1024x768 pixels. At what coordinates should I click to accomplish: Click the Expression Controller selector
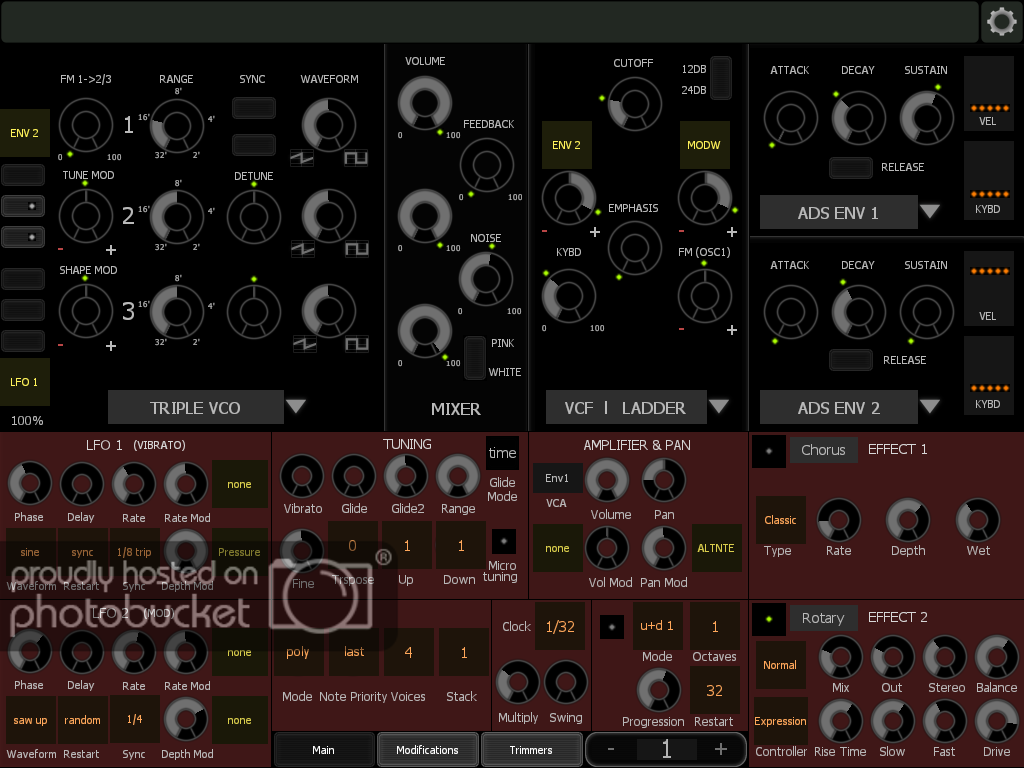pos(780,721)
